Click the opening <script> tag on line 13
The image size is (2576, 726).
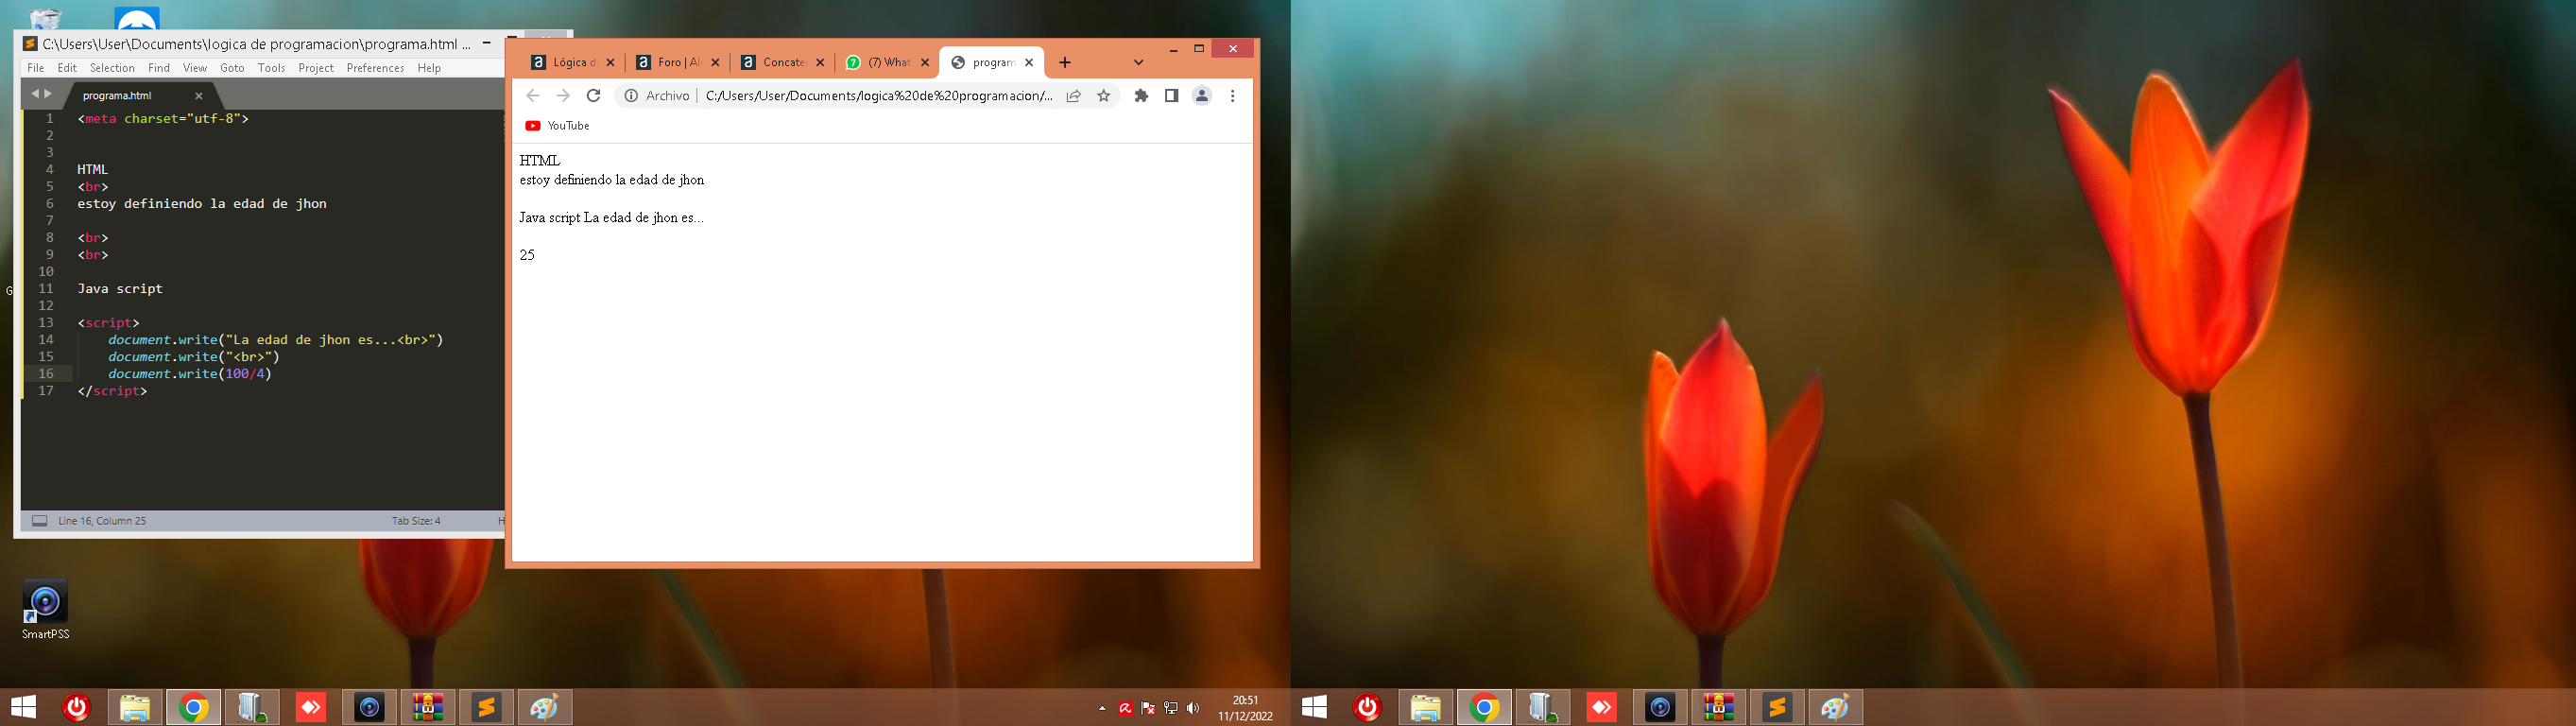(109, 323)
